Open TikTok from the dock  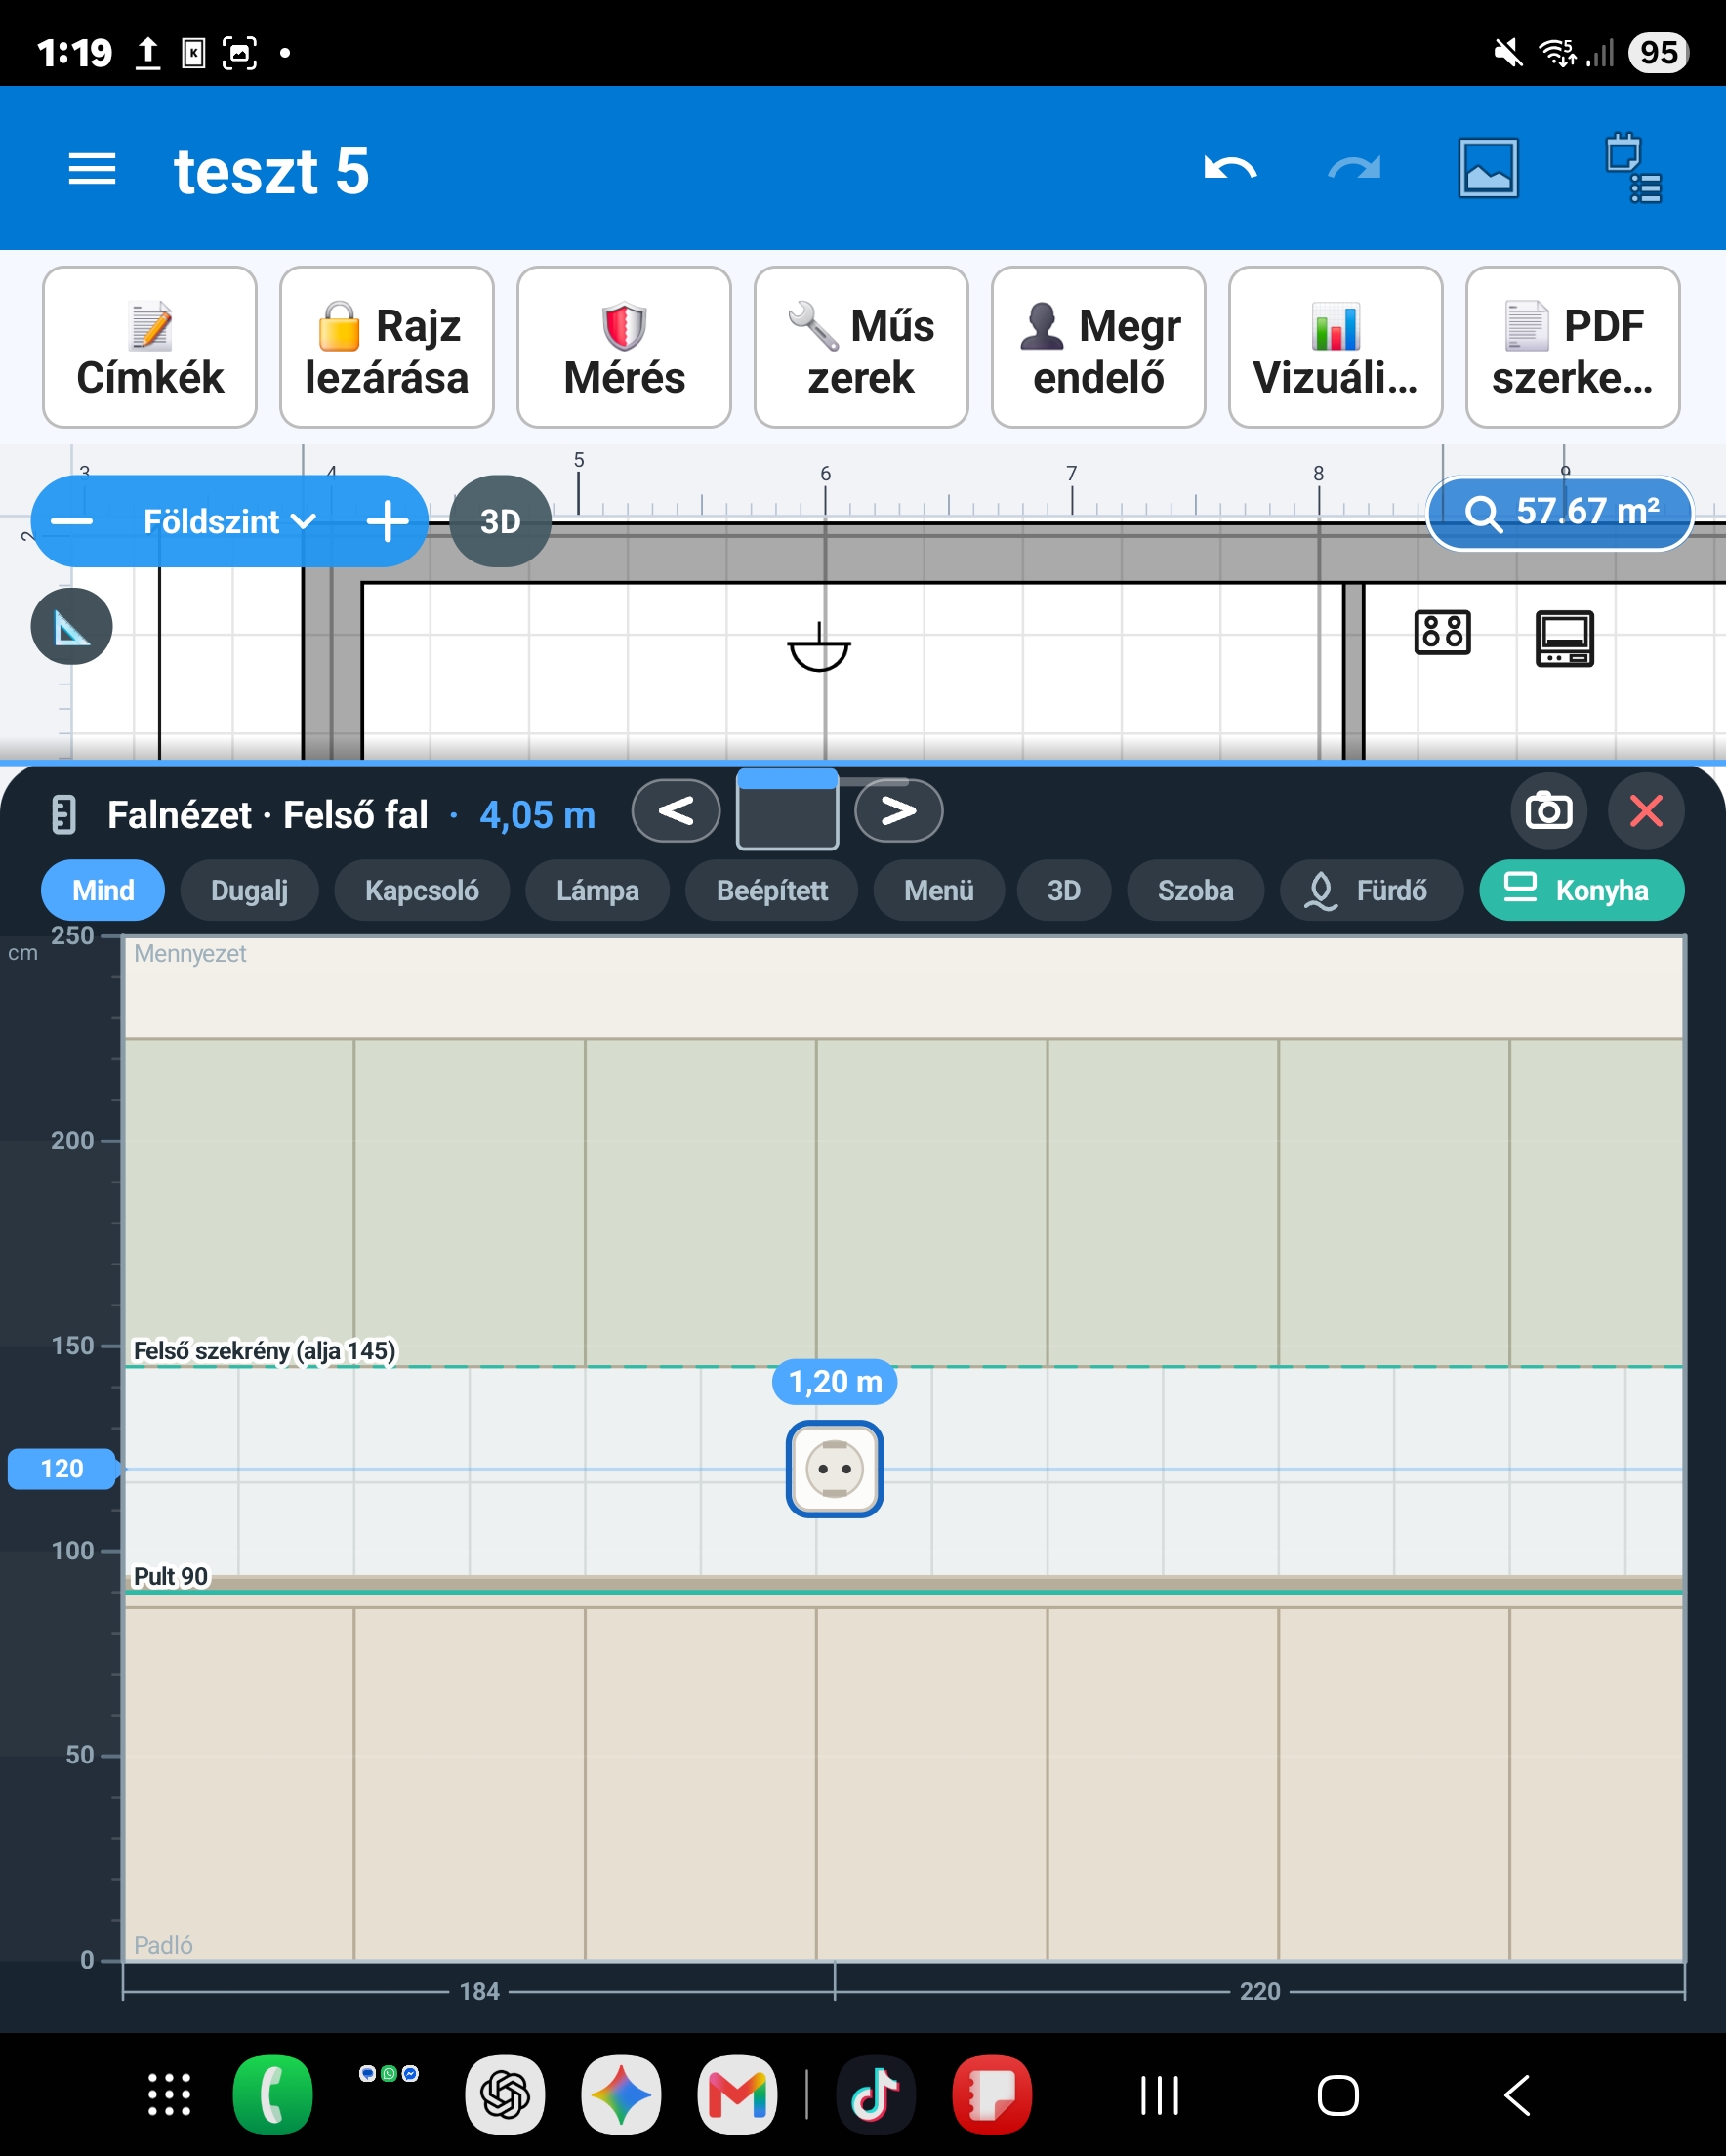(x=875, y=2094)
